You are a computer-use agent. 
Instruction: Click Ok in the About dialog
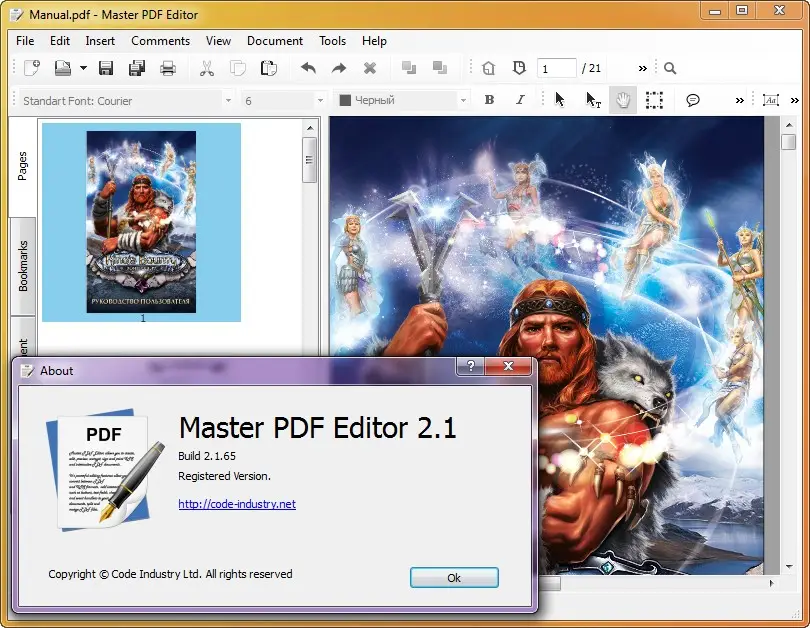454,577
